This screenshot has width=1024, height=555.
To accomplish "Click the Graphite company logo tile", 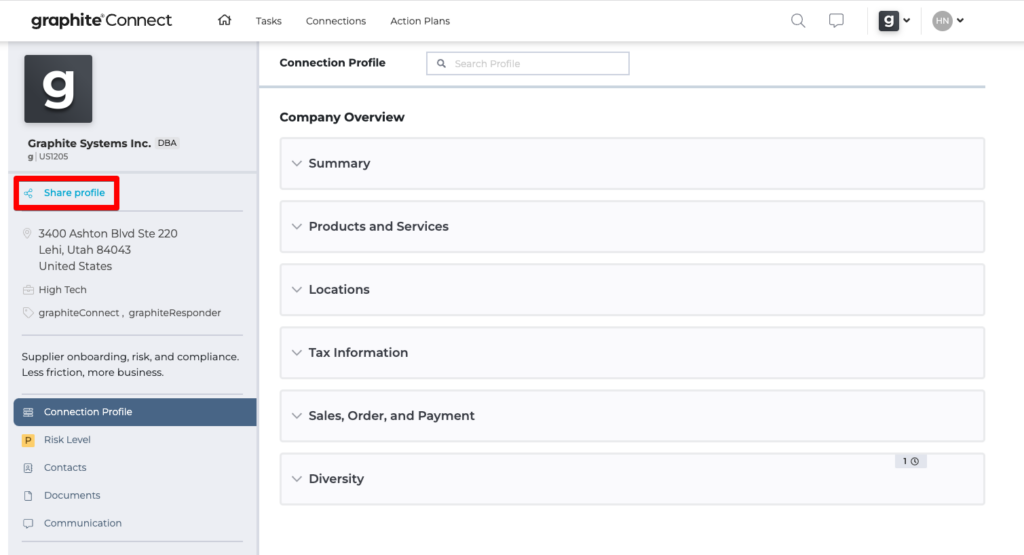I will point(58,89).
